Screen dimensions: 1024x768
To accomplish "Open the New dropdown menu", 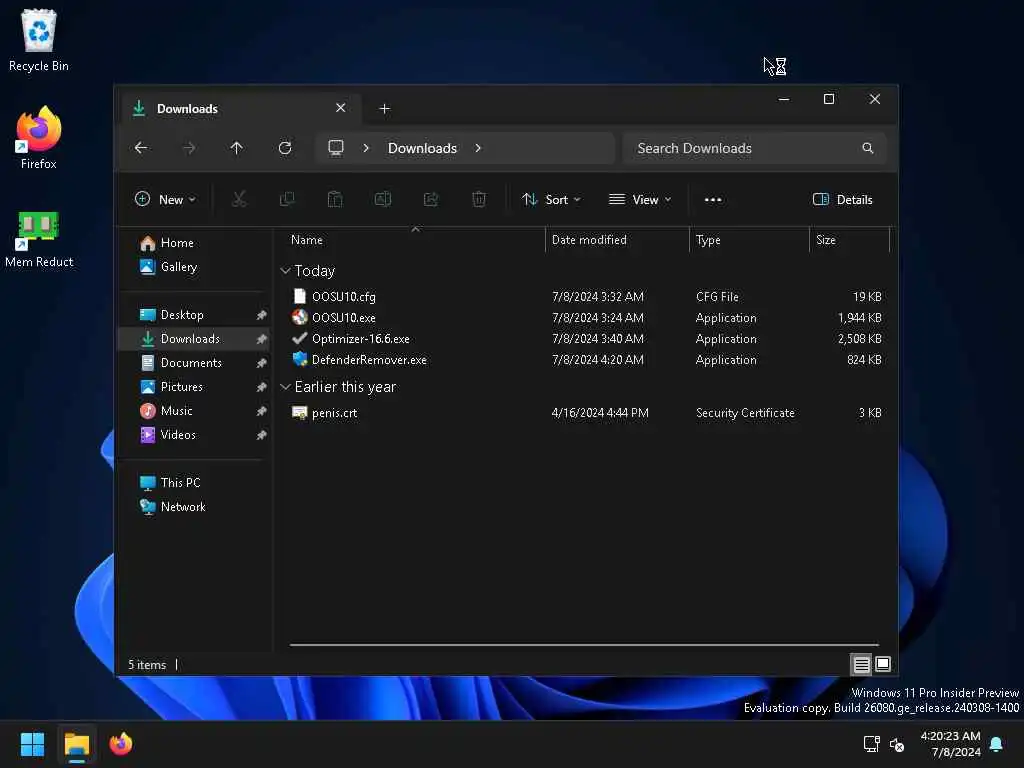I will (x=165, y=199).
